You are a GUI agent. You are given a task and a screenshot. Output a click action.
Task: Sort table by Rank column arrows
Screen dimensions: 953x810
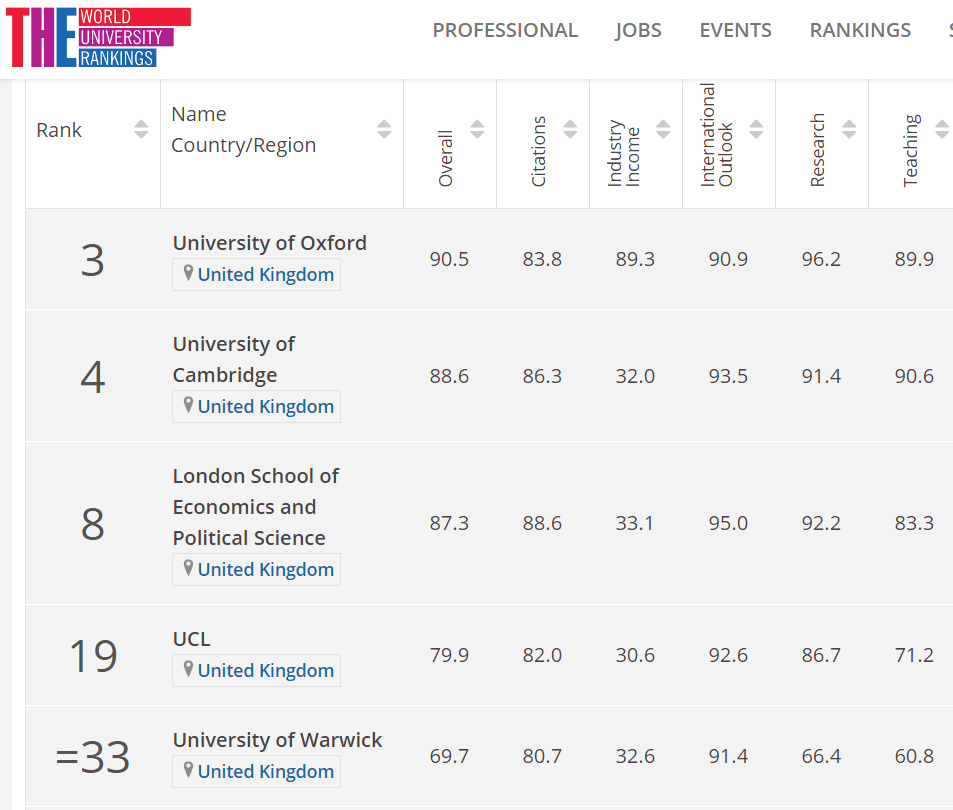coord(141,129)
